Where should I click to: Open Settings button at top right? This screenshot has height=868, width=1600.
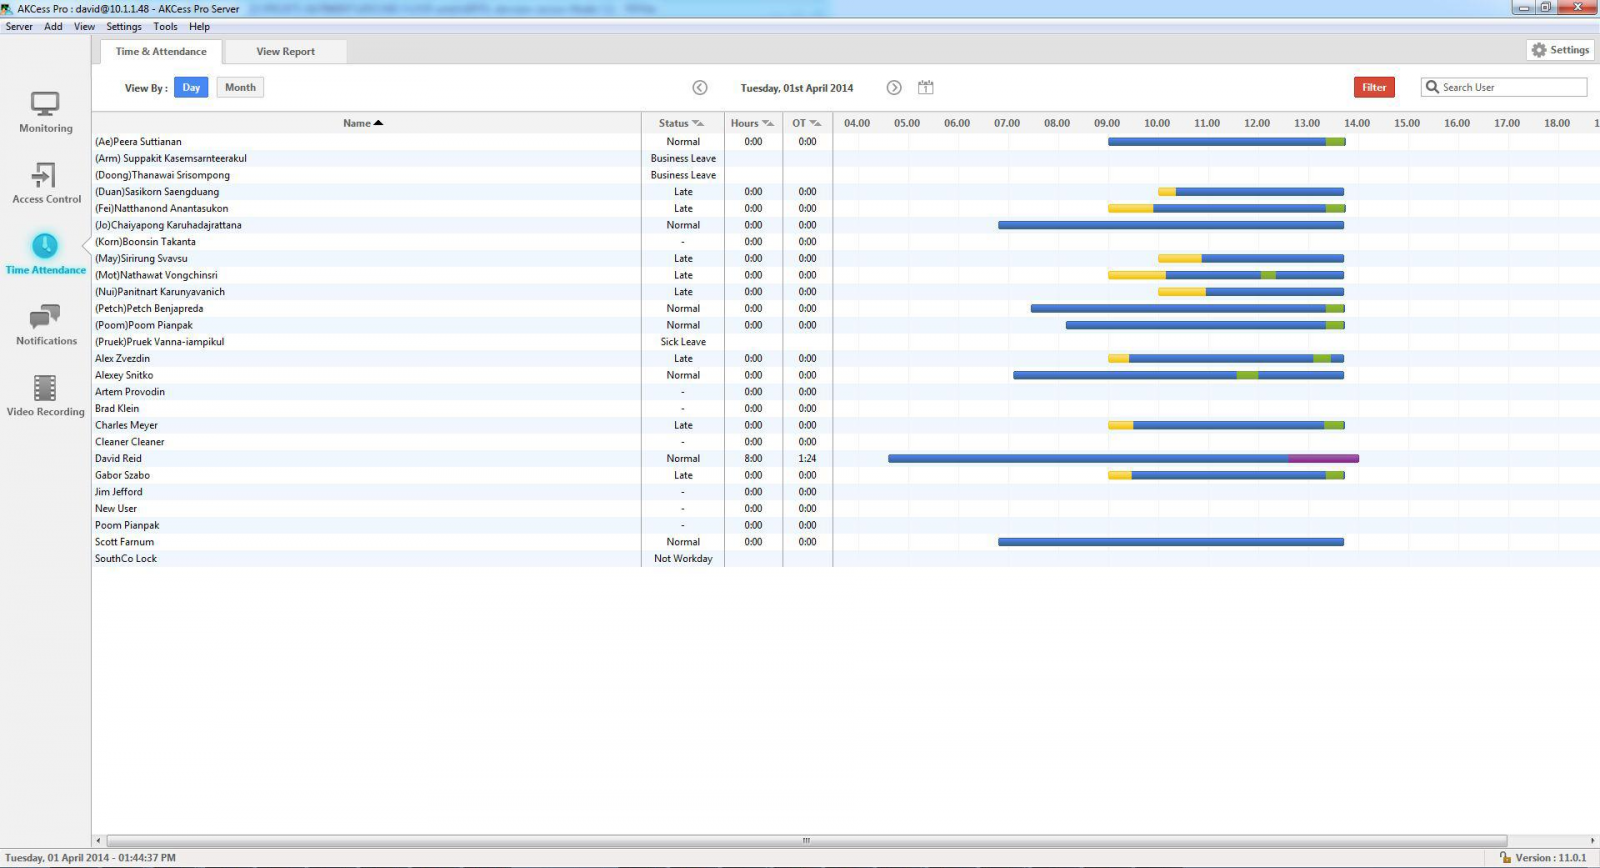tap(1560, 50)
